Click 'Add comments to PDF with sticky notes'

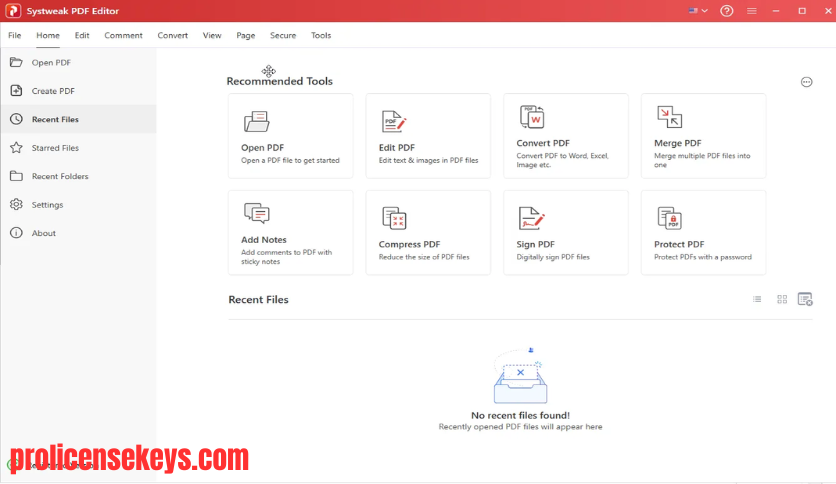286,257
